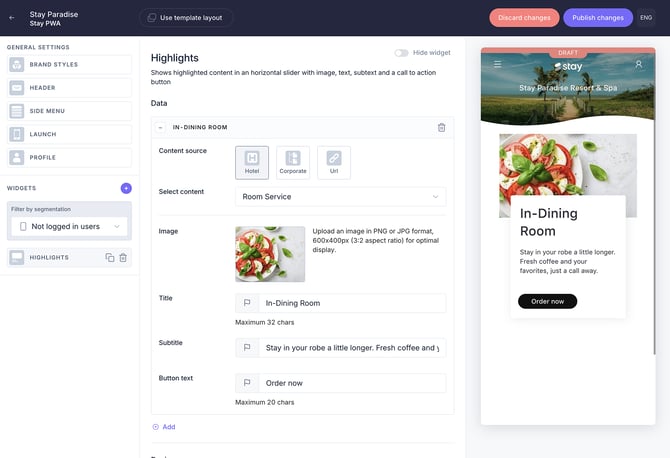Viewport: 670px width, 458px height.
Task: Discard changes
Action: click(524, 18)
